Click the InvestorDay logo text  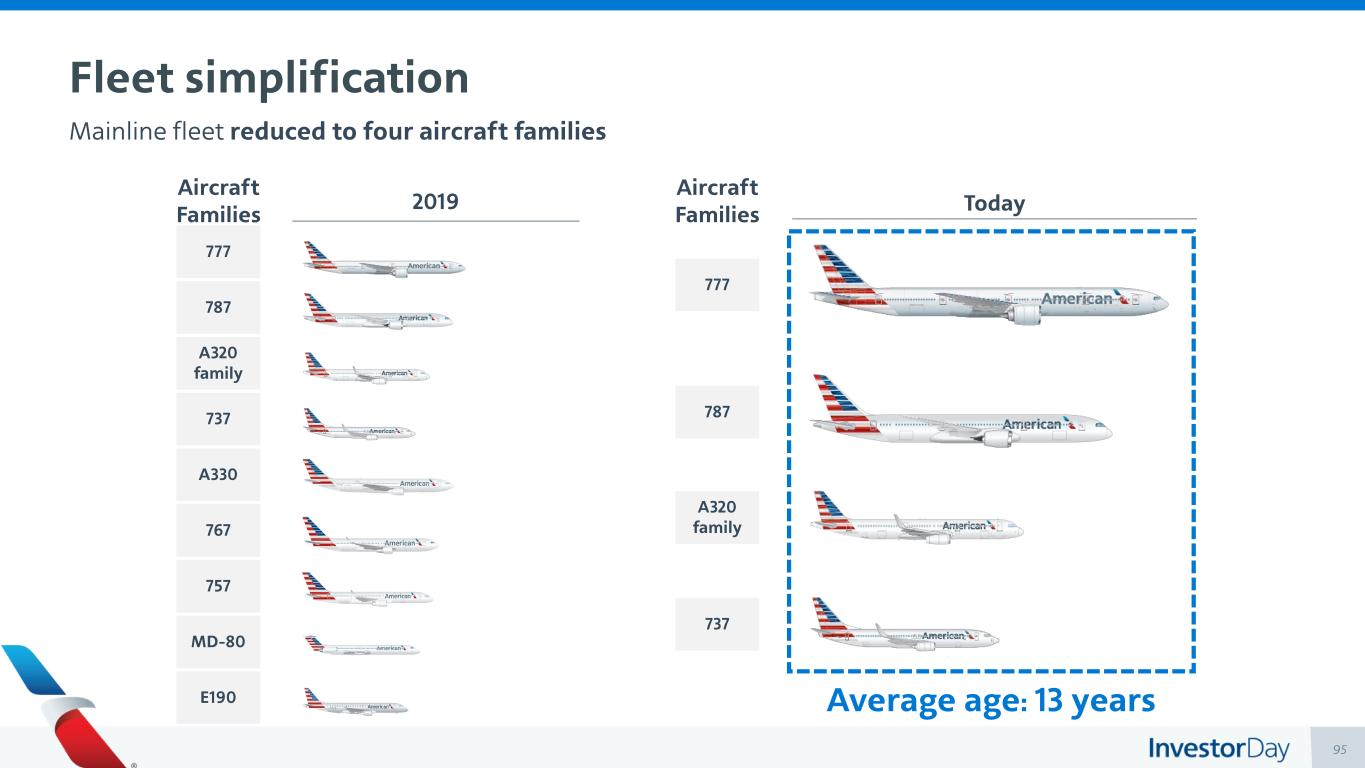[1219, 749]
